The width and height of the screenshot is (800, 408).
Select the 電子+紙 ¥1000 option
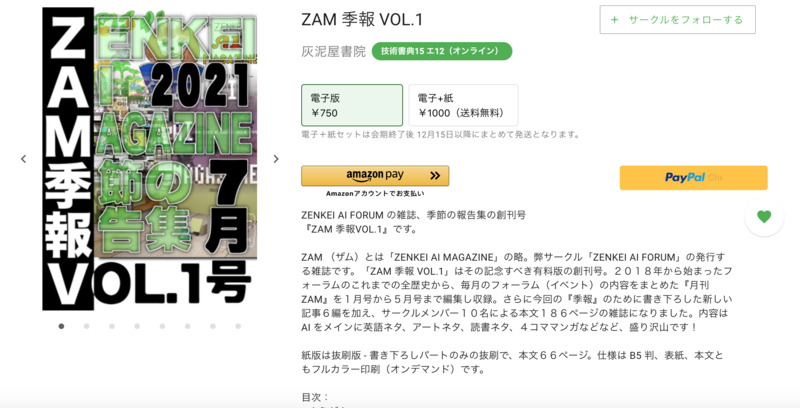pos(463,105)
